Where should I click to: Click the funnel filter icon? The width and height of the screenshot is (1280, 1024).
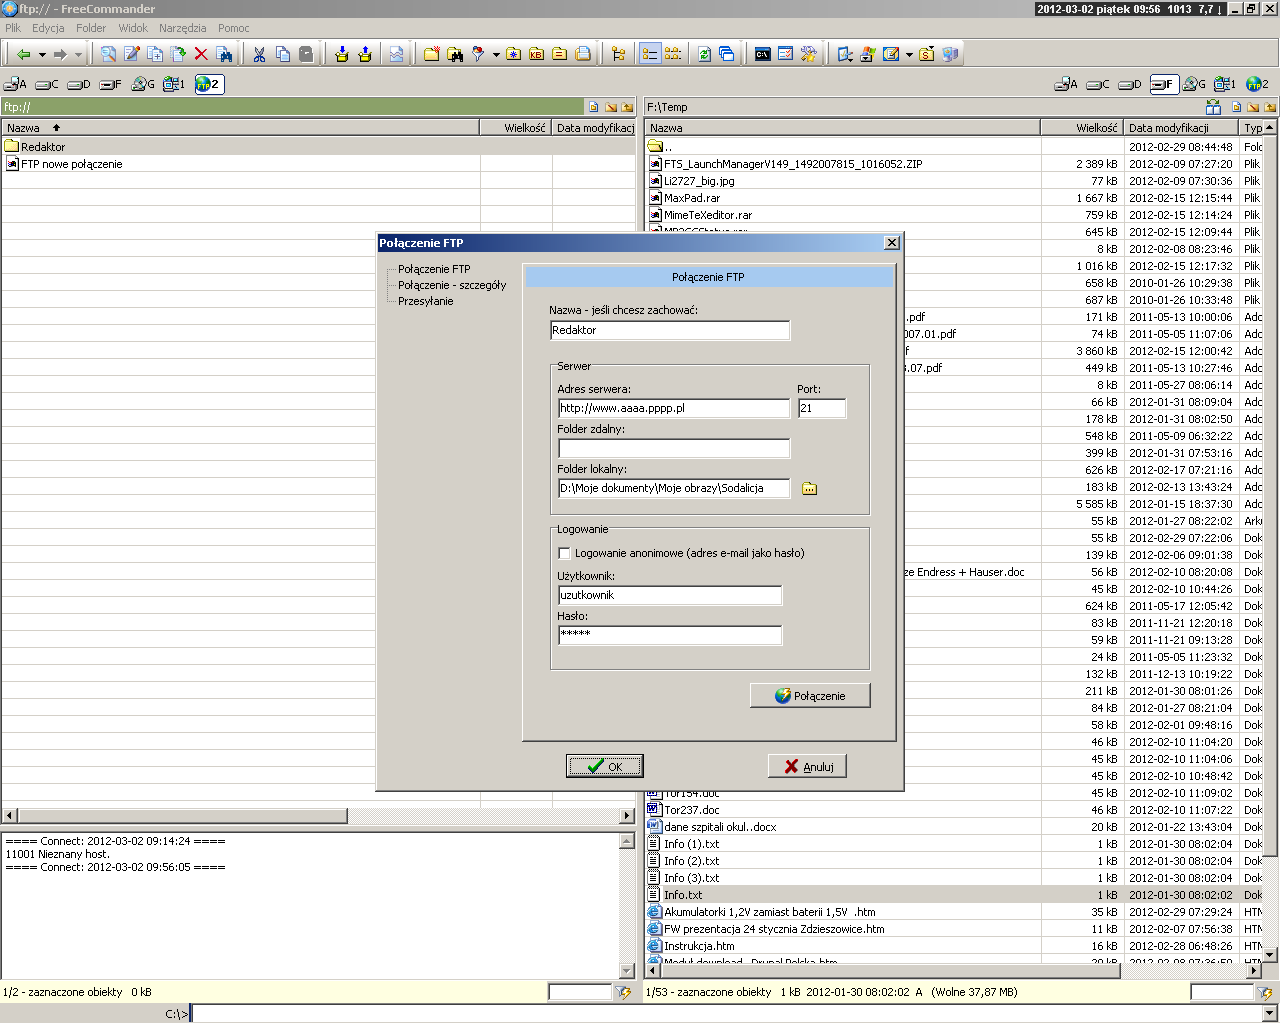click(479, 54)
